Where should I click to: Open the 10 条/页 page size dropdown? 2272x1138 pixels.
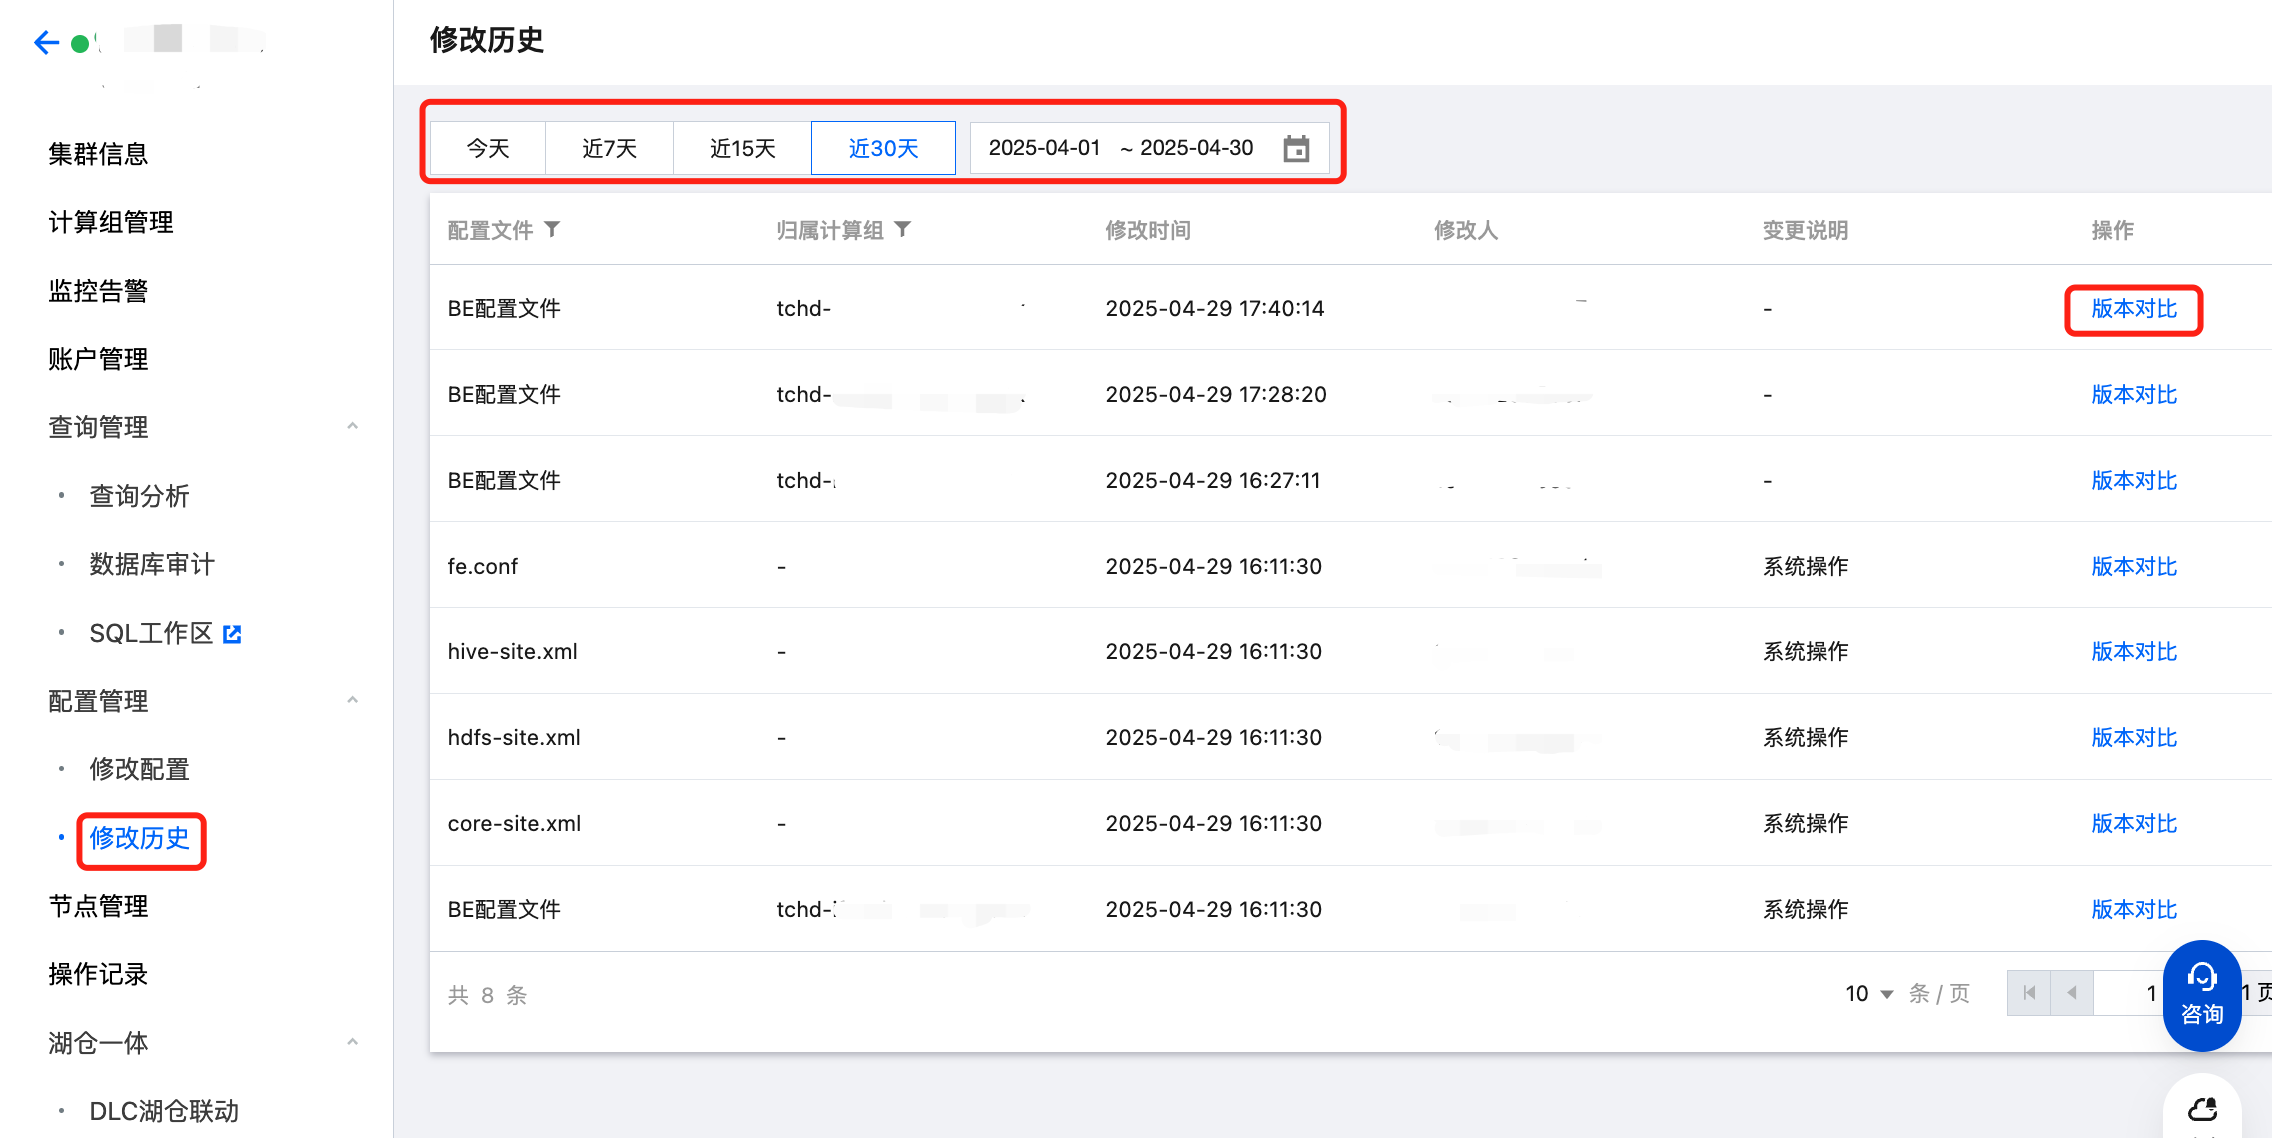(x=1869, y=994)
